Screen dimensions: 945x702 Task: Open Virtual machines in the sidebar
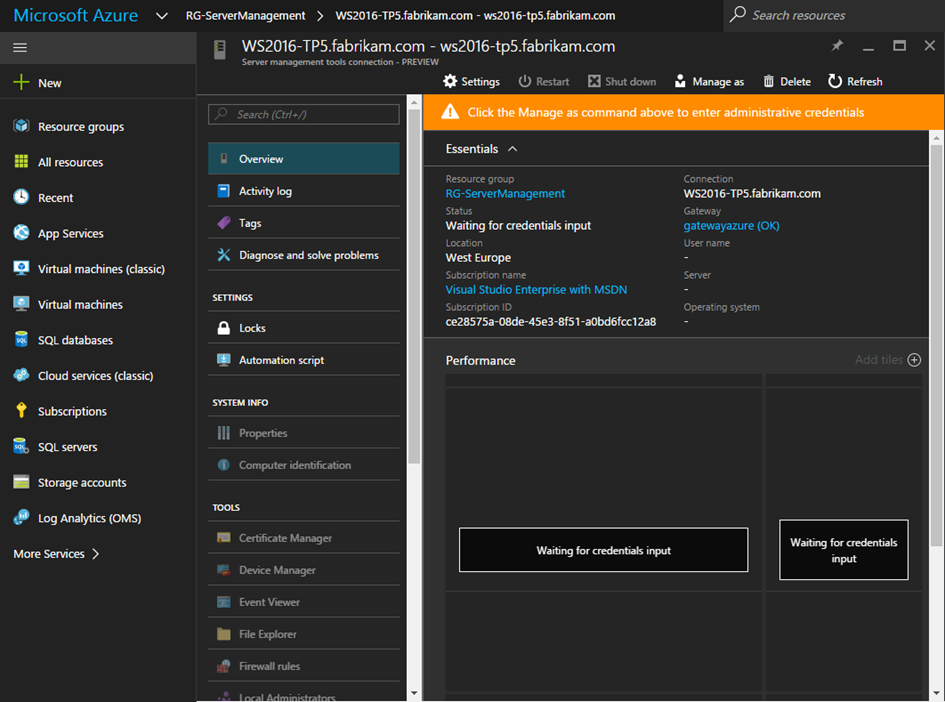(80, 304)
